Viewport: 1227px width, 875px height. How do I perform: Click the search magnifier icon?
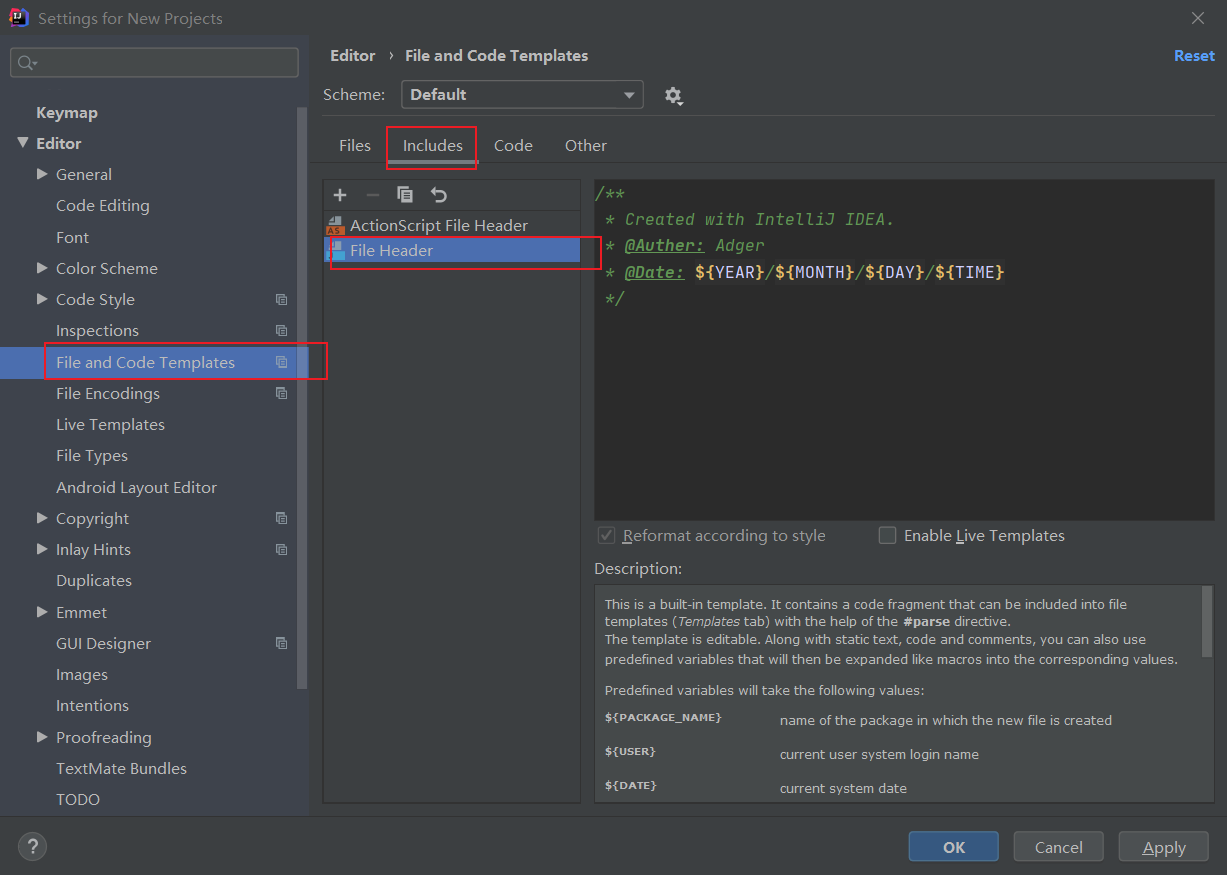(x=27, y=63)
